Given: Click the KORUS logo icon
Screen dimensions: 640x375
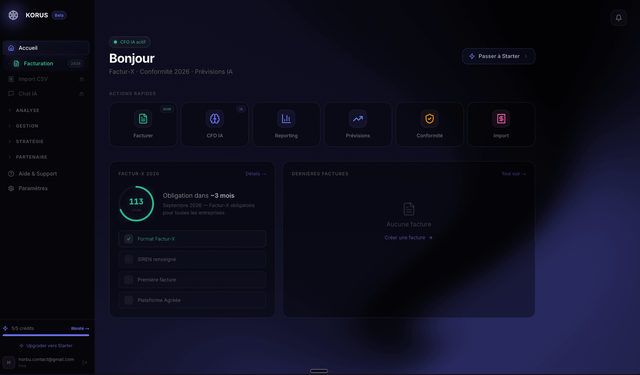Looking at the screenshot, I should pos(13,15).
